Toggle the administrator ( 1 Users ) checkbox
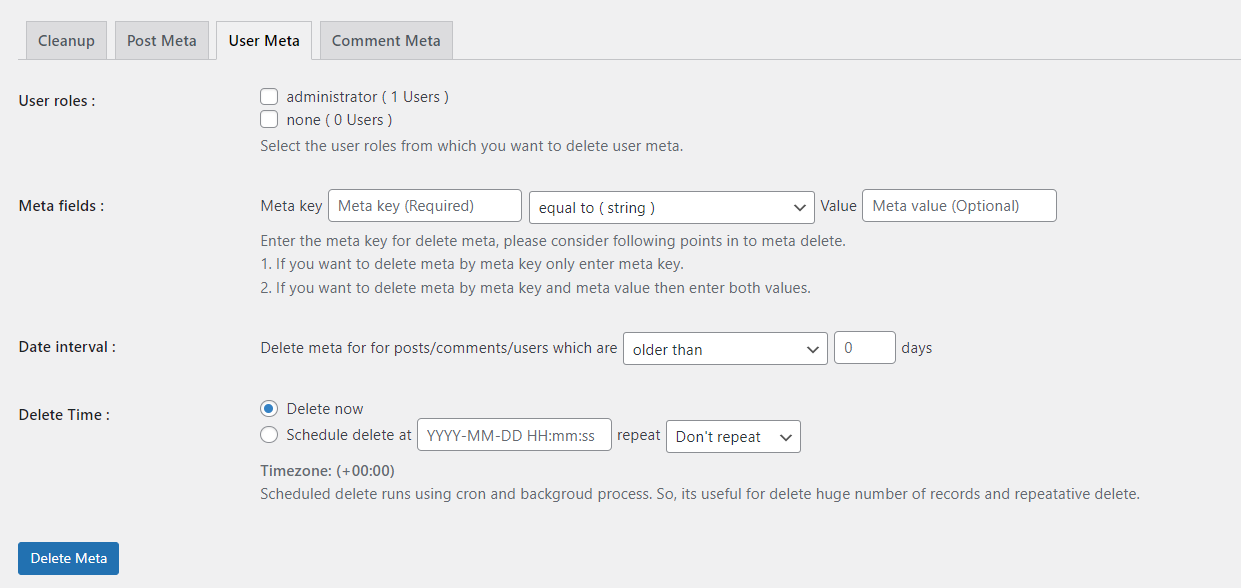 point(269,96)
